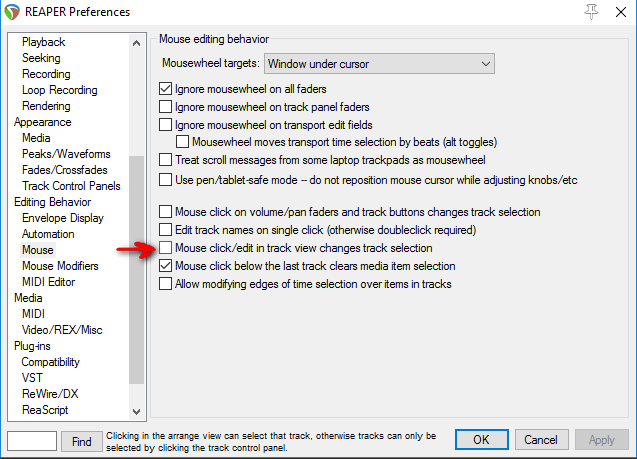Open the Seeking preferences page

[41, 58]
